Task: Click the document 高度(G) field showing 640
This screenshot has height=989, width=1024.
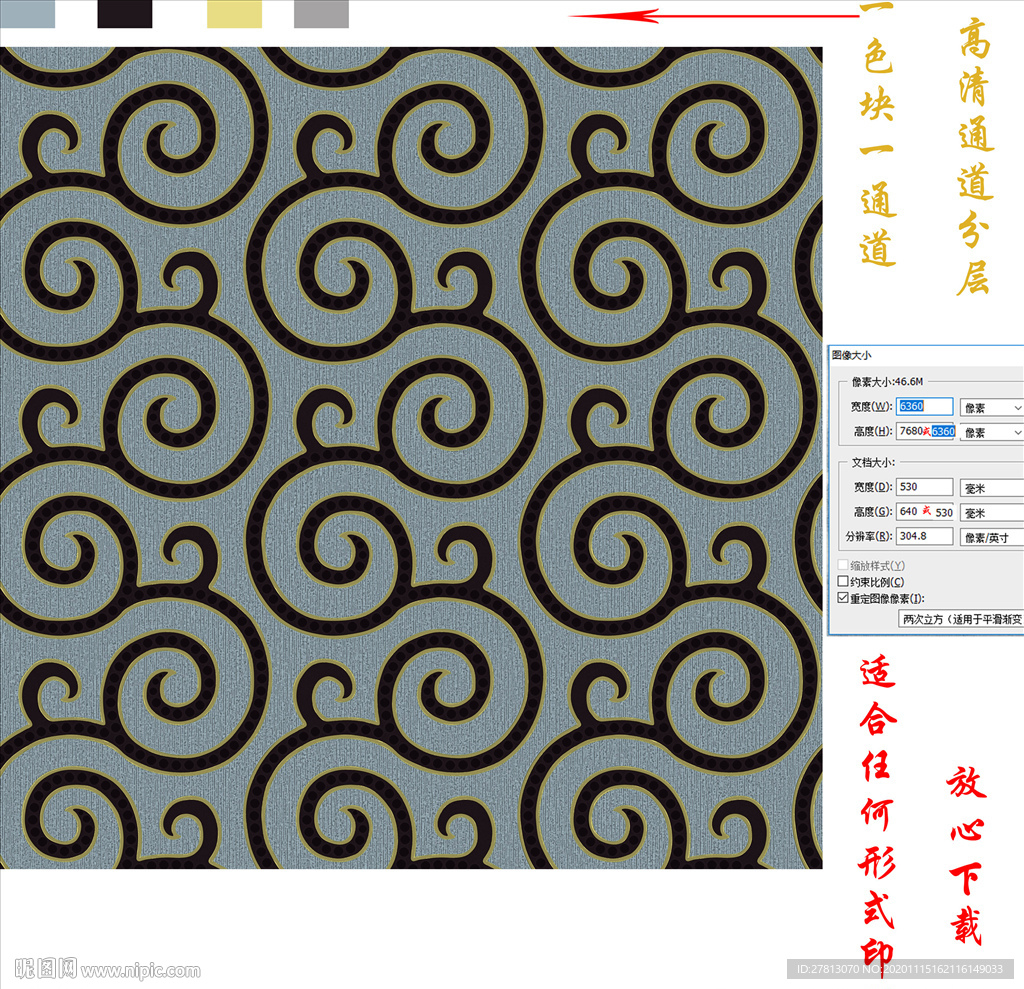Action: pos(925,511)
